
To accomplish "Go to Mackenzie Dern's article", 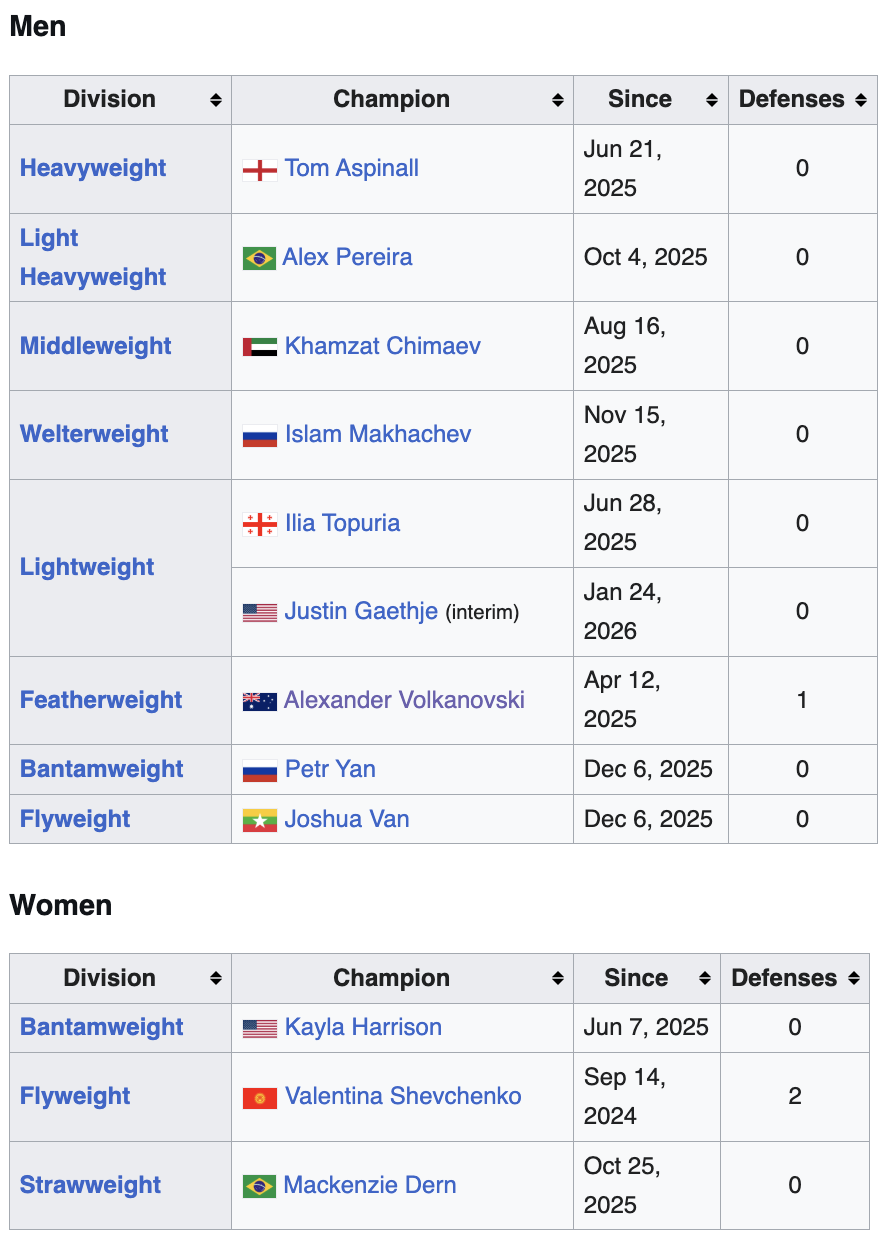I will [x=370, y=1186].
